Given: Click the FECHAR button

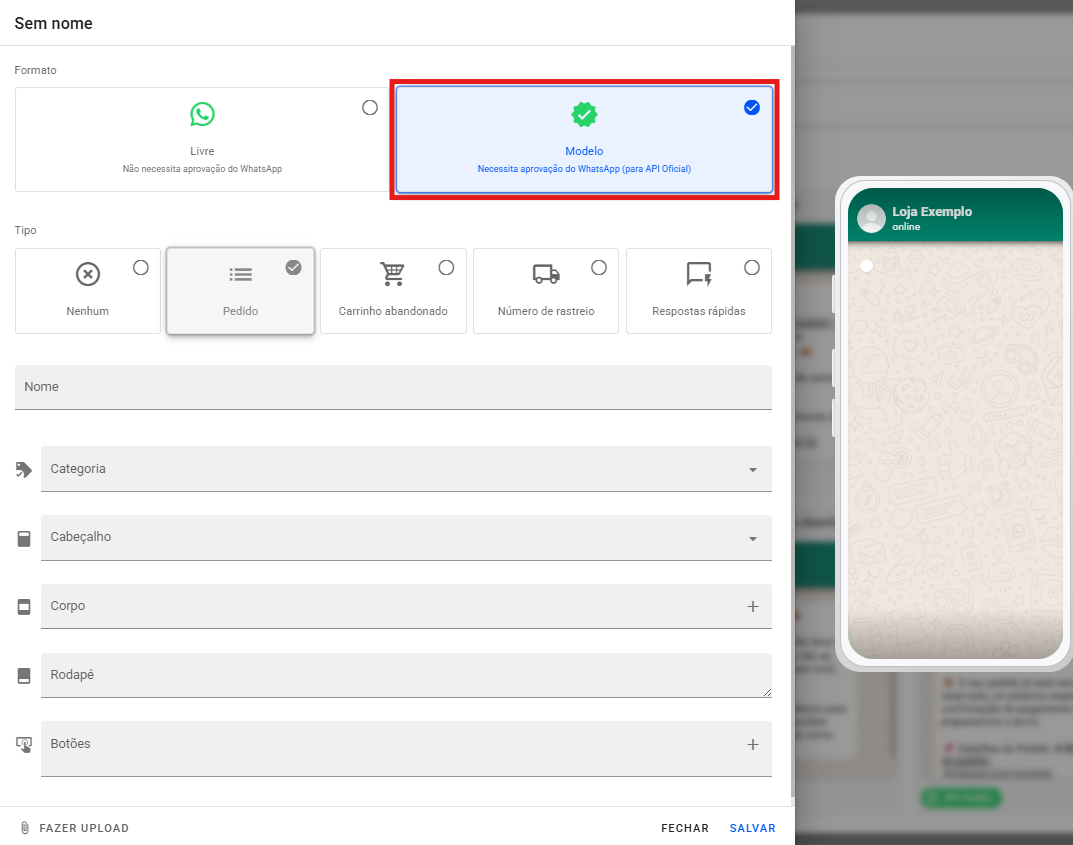Looking at the screenshot, I should [x=684, y=828].
